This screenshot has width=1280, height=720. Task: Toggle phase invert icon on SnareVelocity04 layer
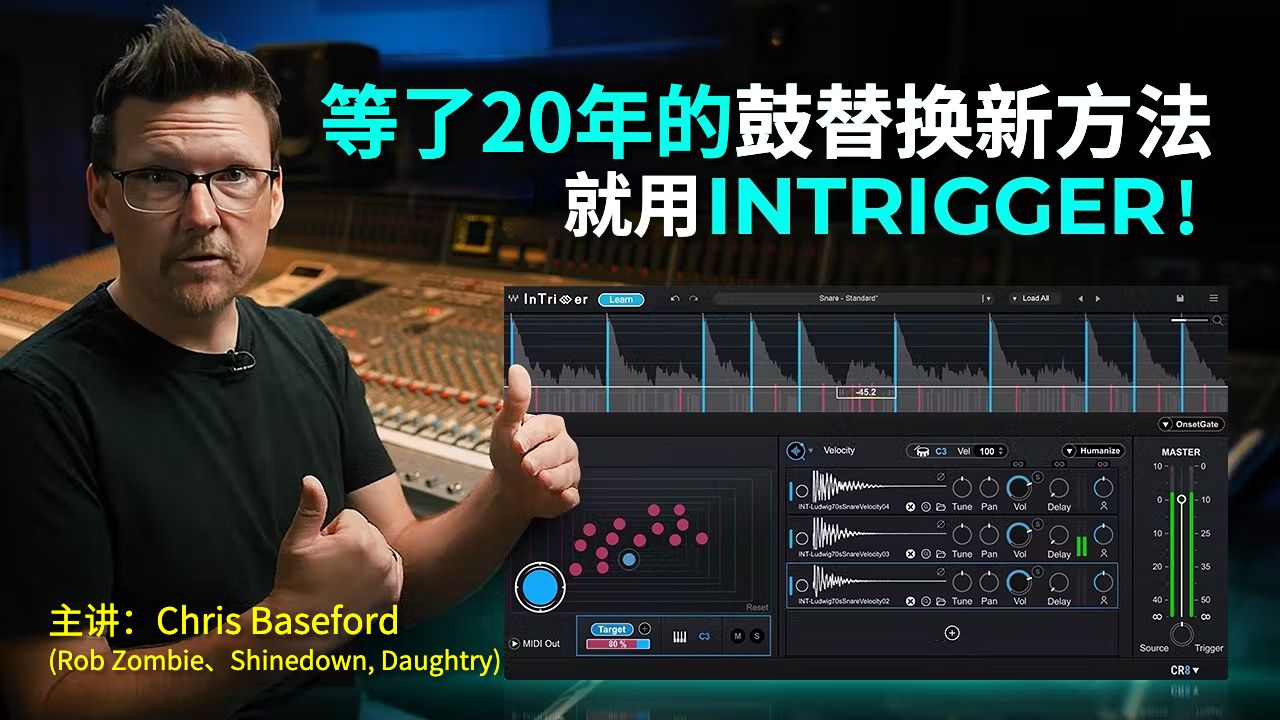[941, 477]
